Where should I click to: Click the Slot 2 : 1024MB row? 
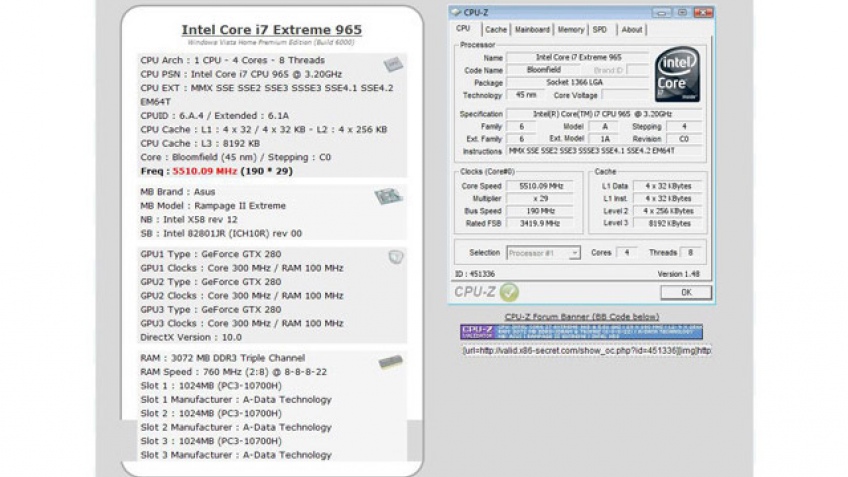[x=210, y=414]
